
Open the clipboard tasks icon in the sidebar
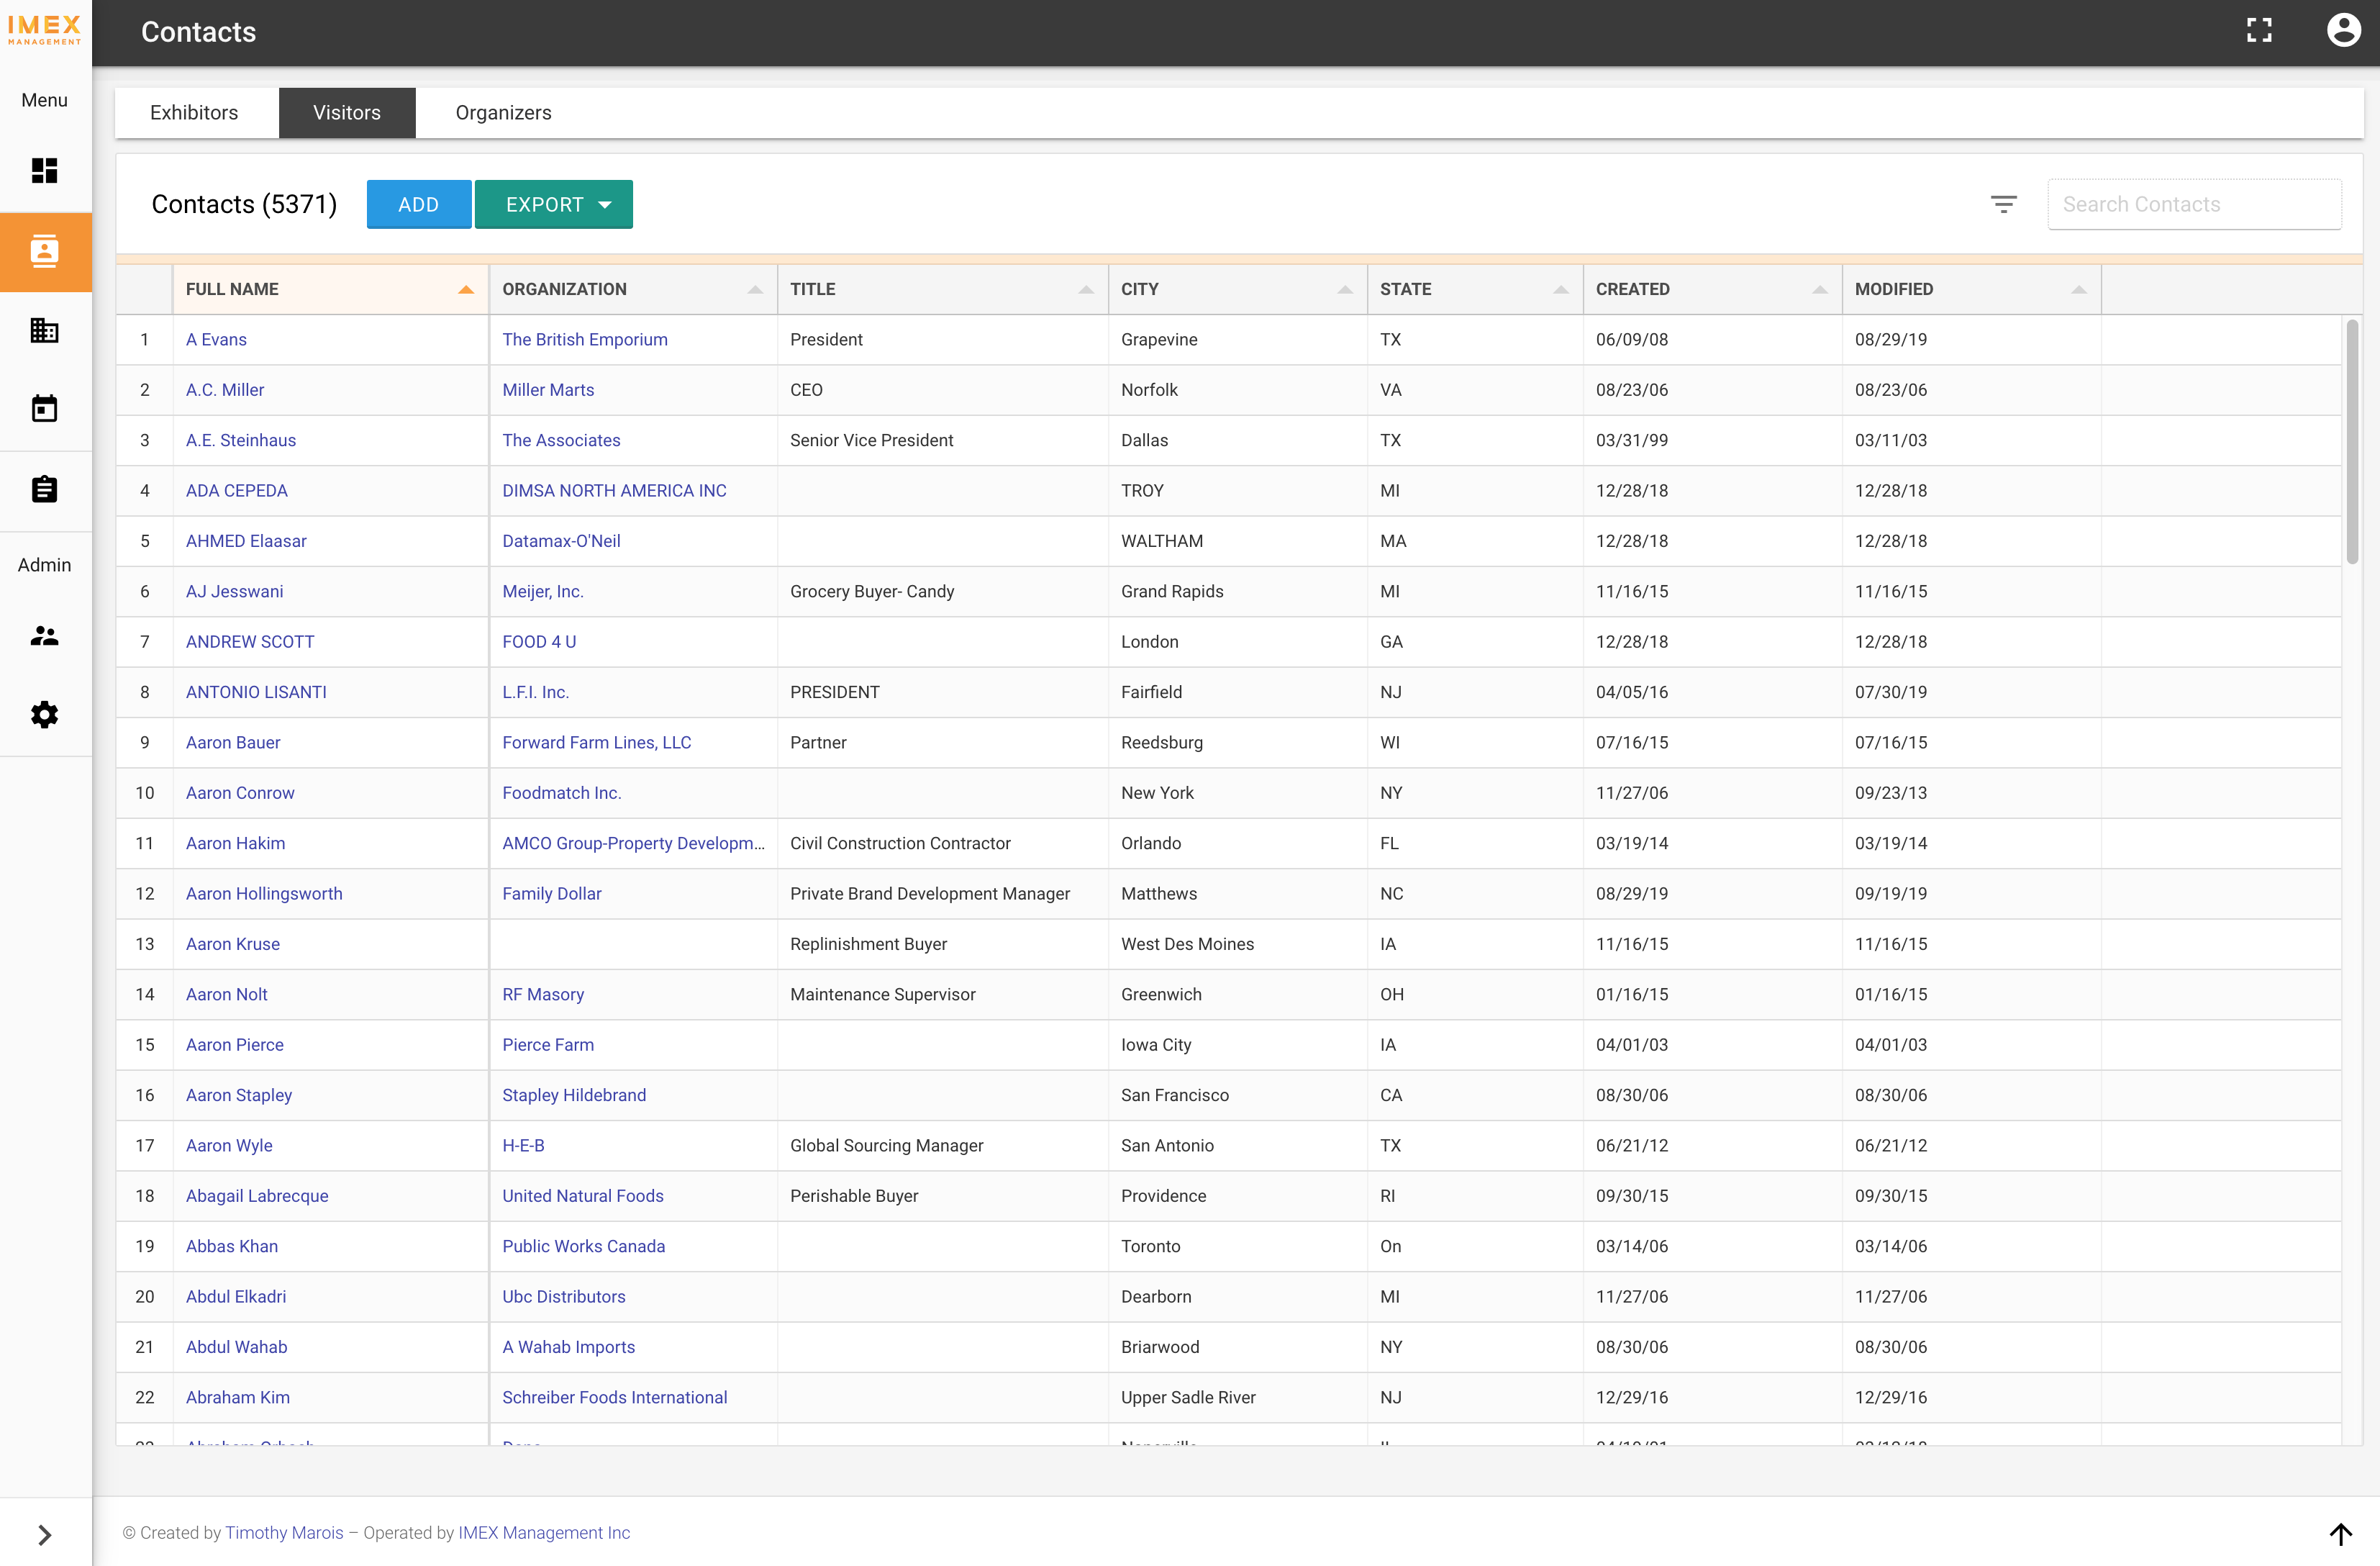pos(44,489)
